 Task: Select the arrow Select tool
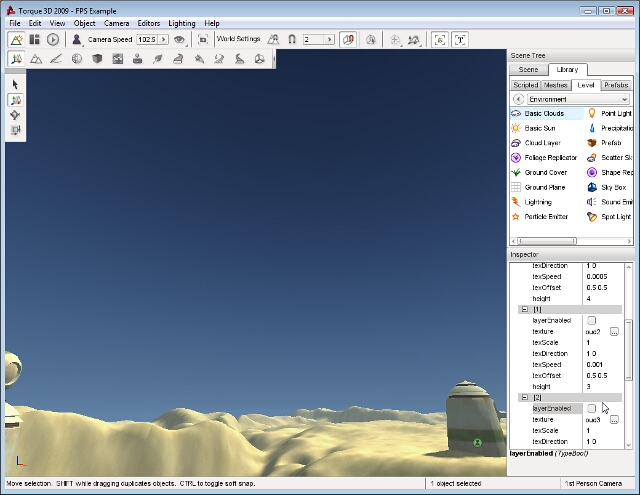point(16,85)
